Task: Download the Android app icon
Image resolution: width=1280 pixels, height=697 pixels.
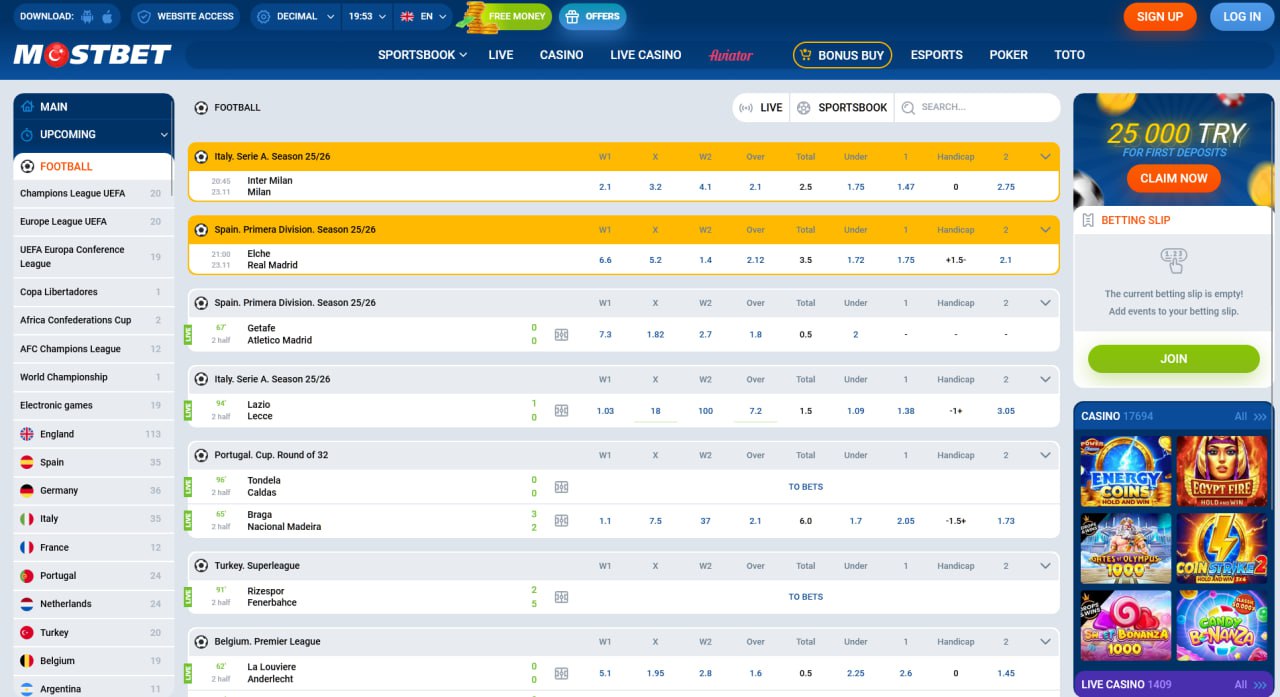Action: click(87, 17)
